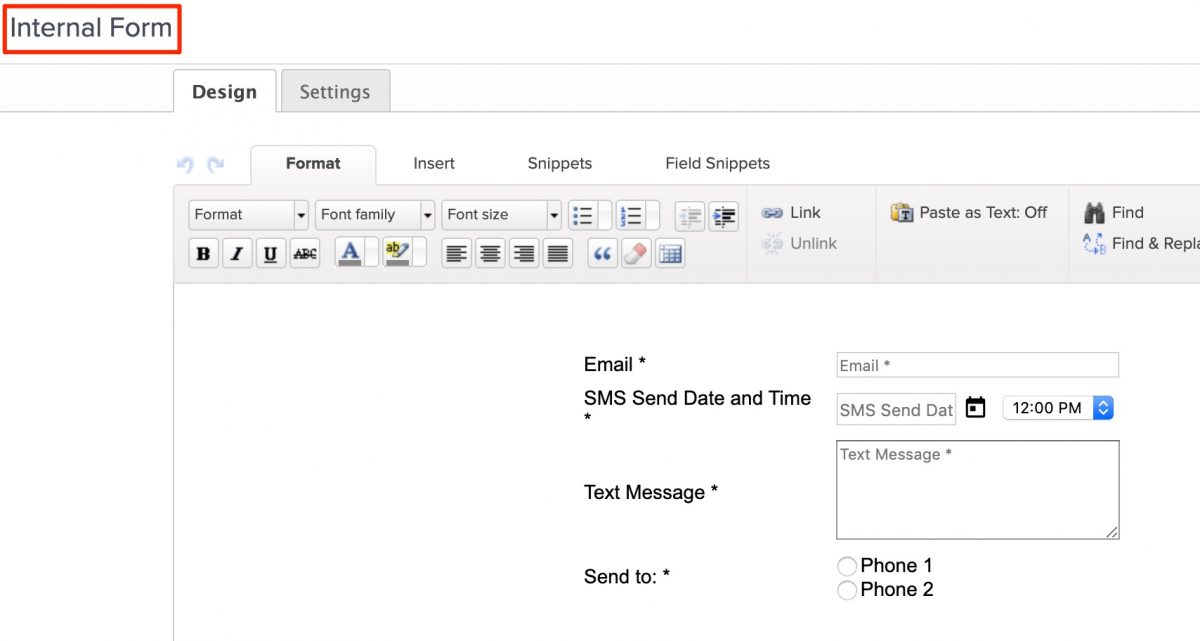Apply strikethrough formatting
This screenshot has width=1200, height=641.
[304, 253]
